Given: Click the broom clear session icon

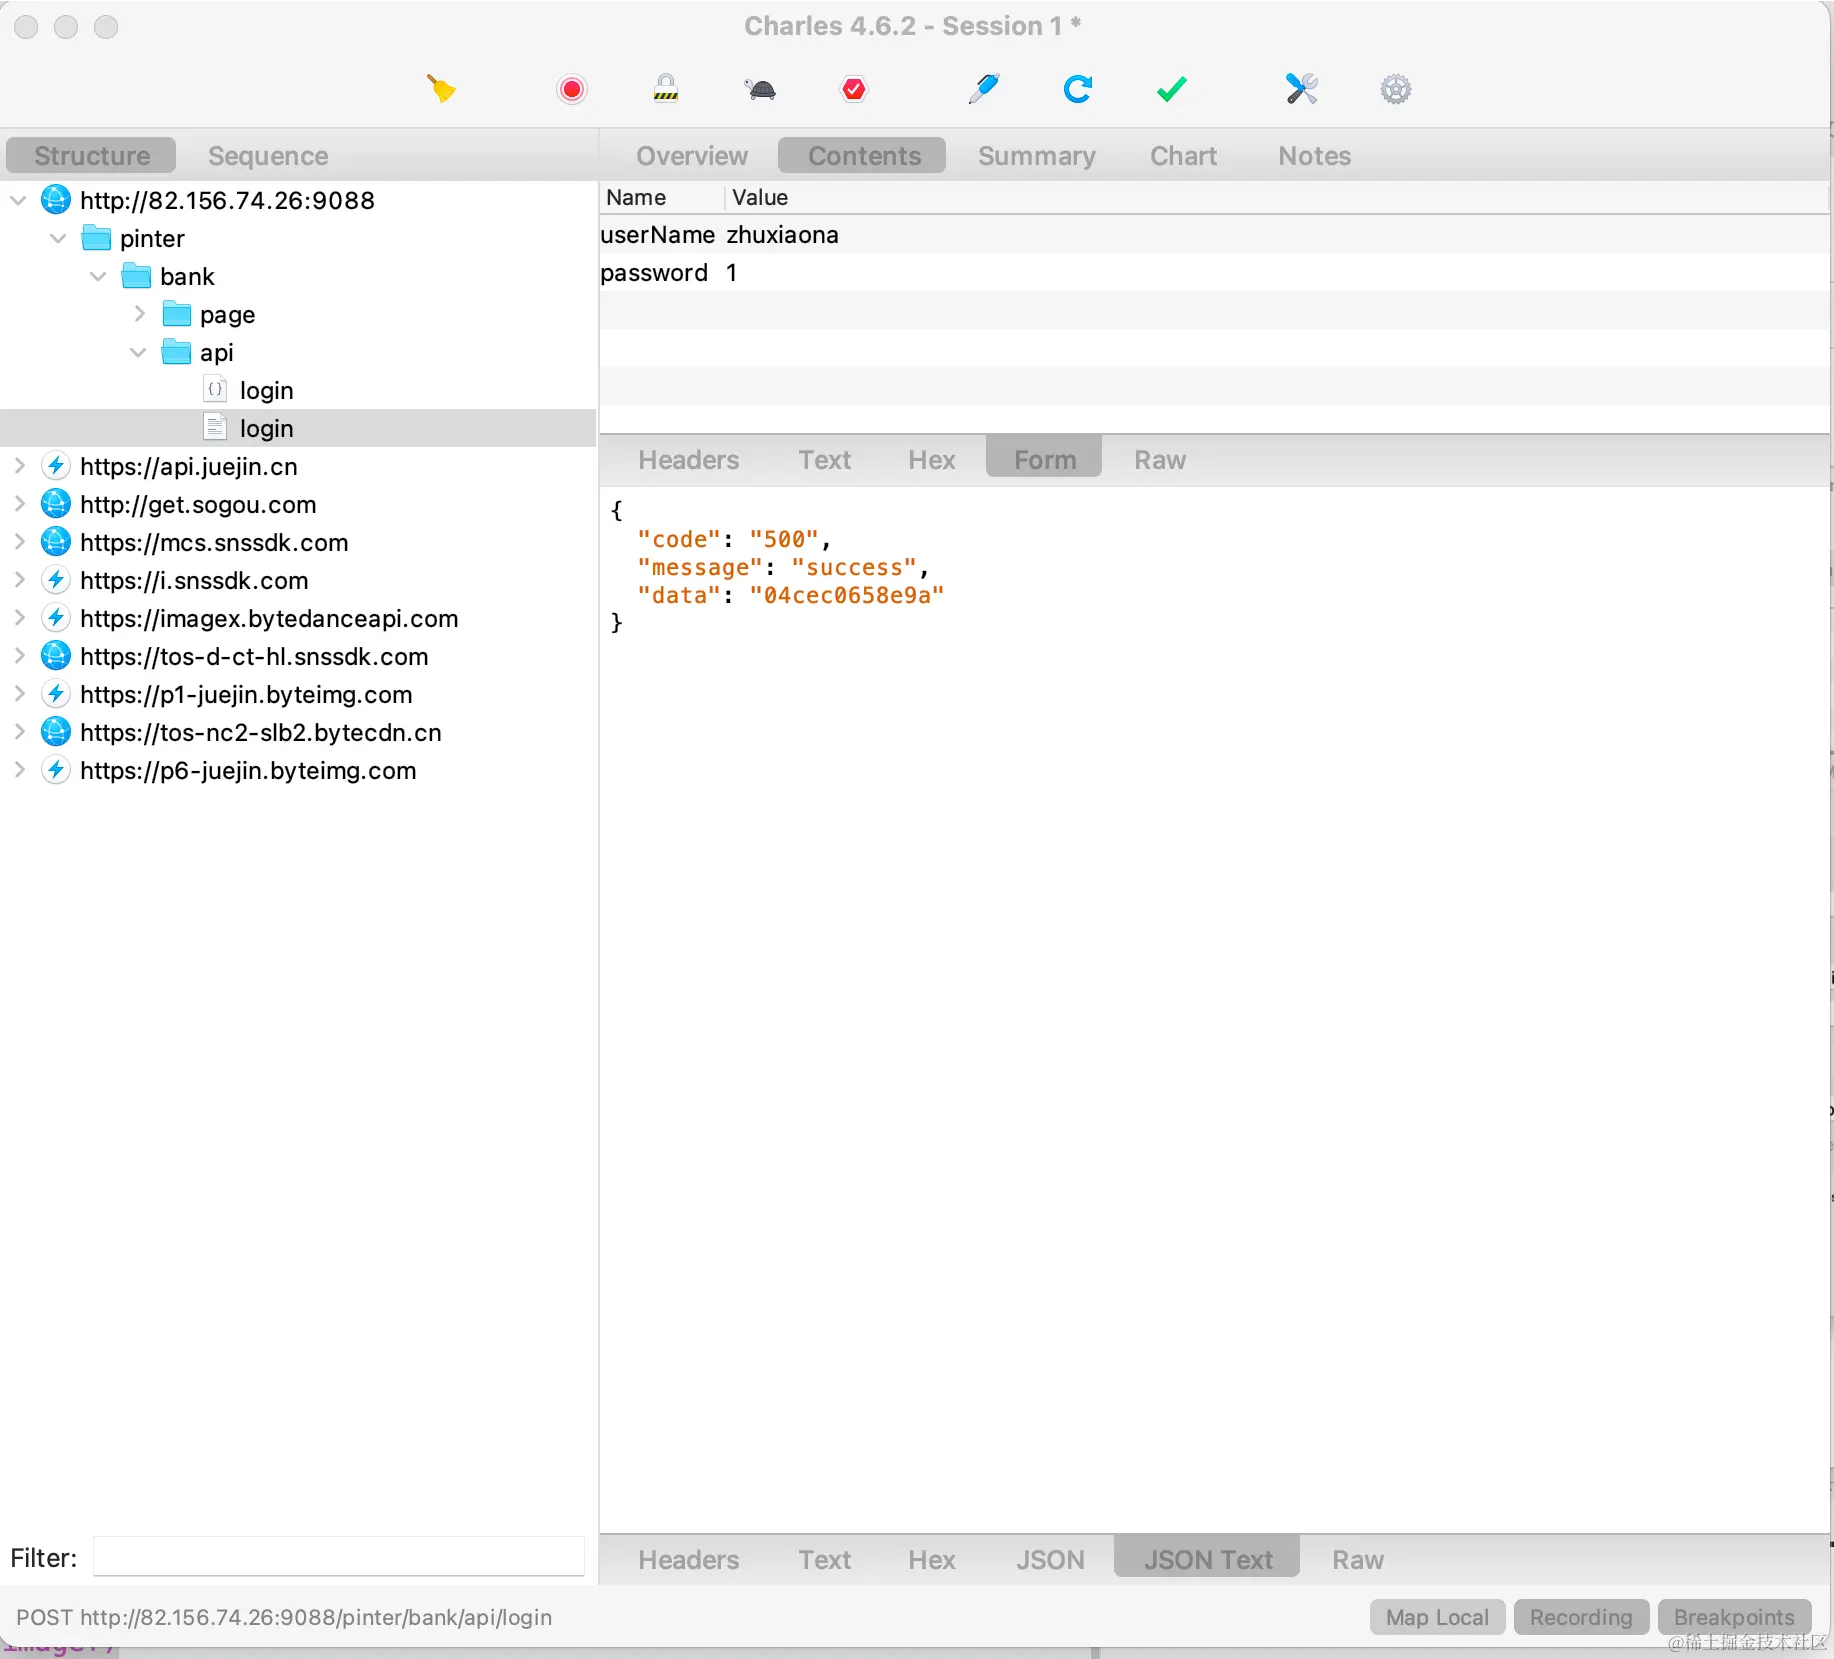Looking at the screenshot, I should (x=441, y=89).
